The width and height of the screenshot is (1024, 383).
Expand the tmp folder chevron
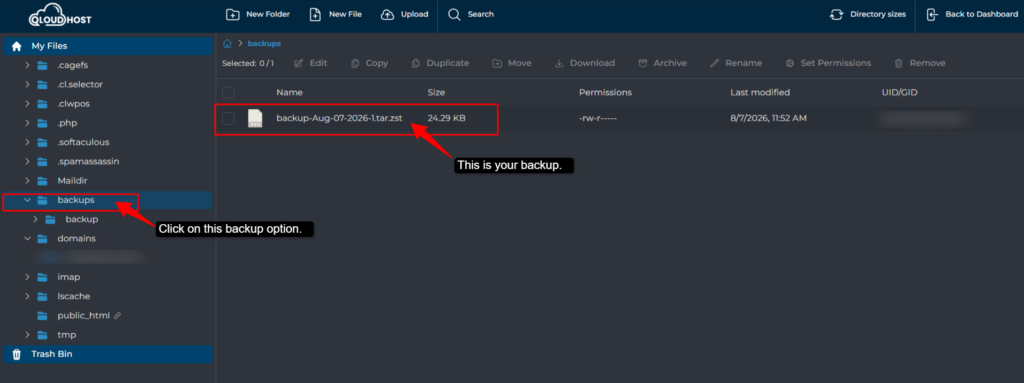pyautogui.click(x=27, y=335)
